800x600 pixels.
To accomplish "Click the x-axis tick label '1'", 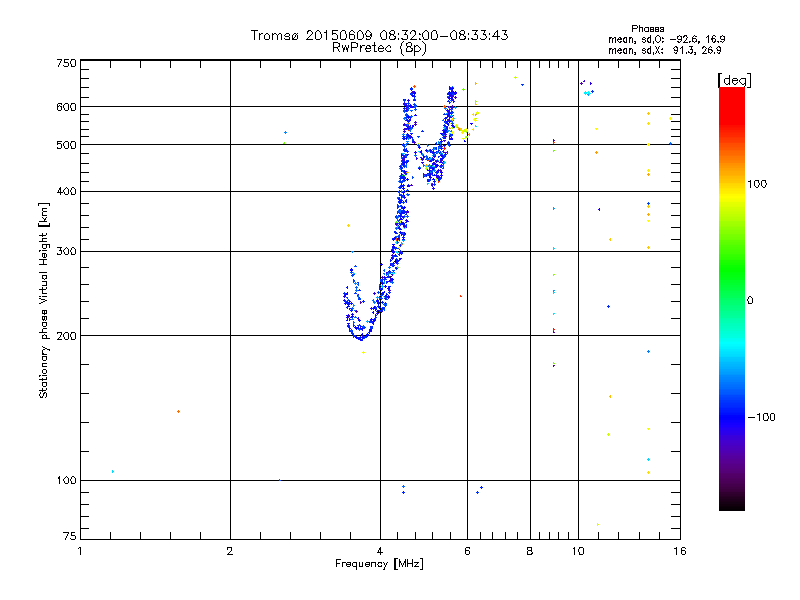I will (x=80, y=551).
